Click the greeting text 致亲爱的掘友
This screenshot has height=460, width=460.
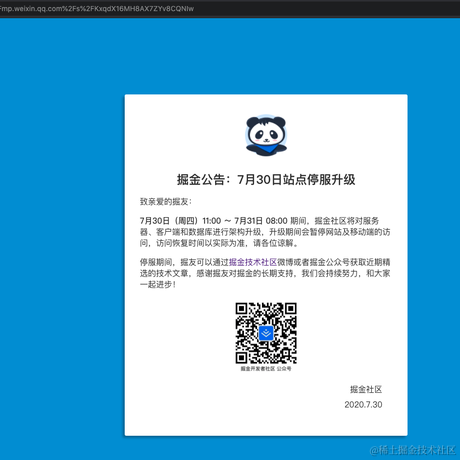(x=166, y=202)
